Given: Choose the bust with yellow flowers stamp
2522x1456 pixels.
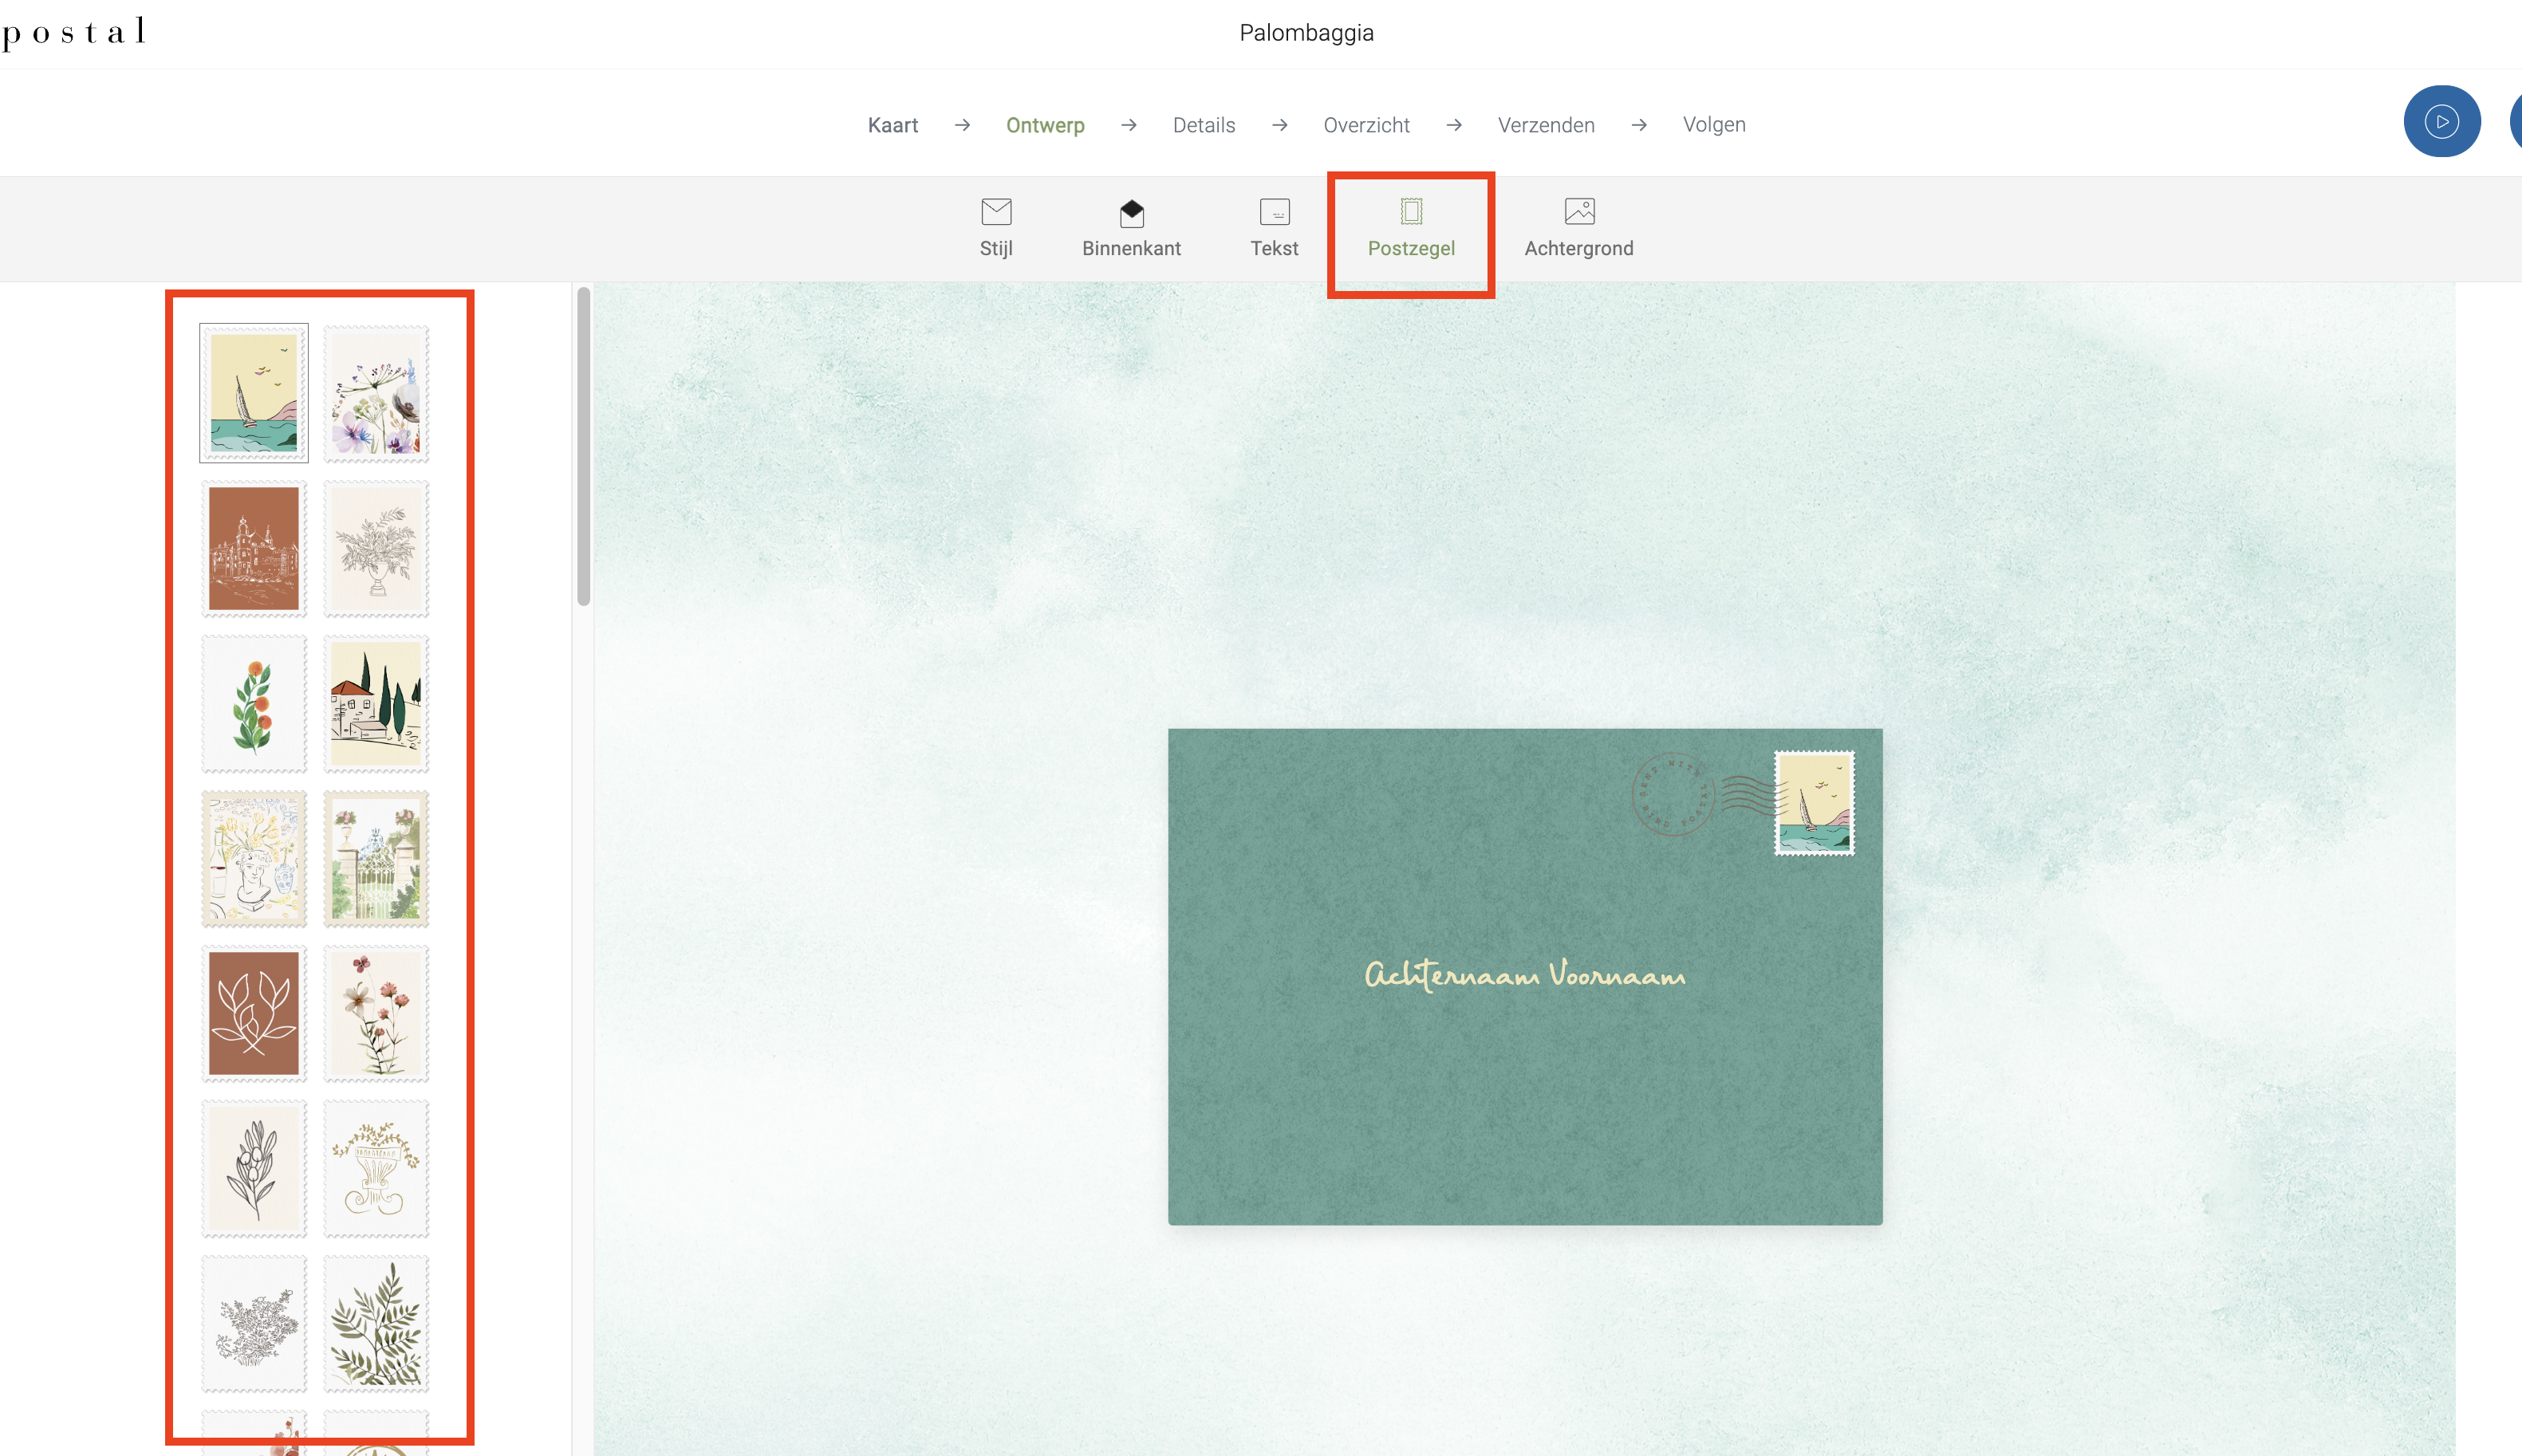Looking at the screenshot, I should point(254,858).
